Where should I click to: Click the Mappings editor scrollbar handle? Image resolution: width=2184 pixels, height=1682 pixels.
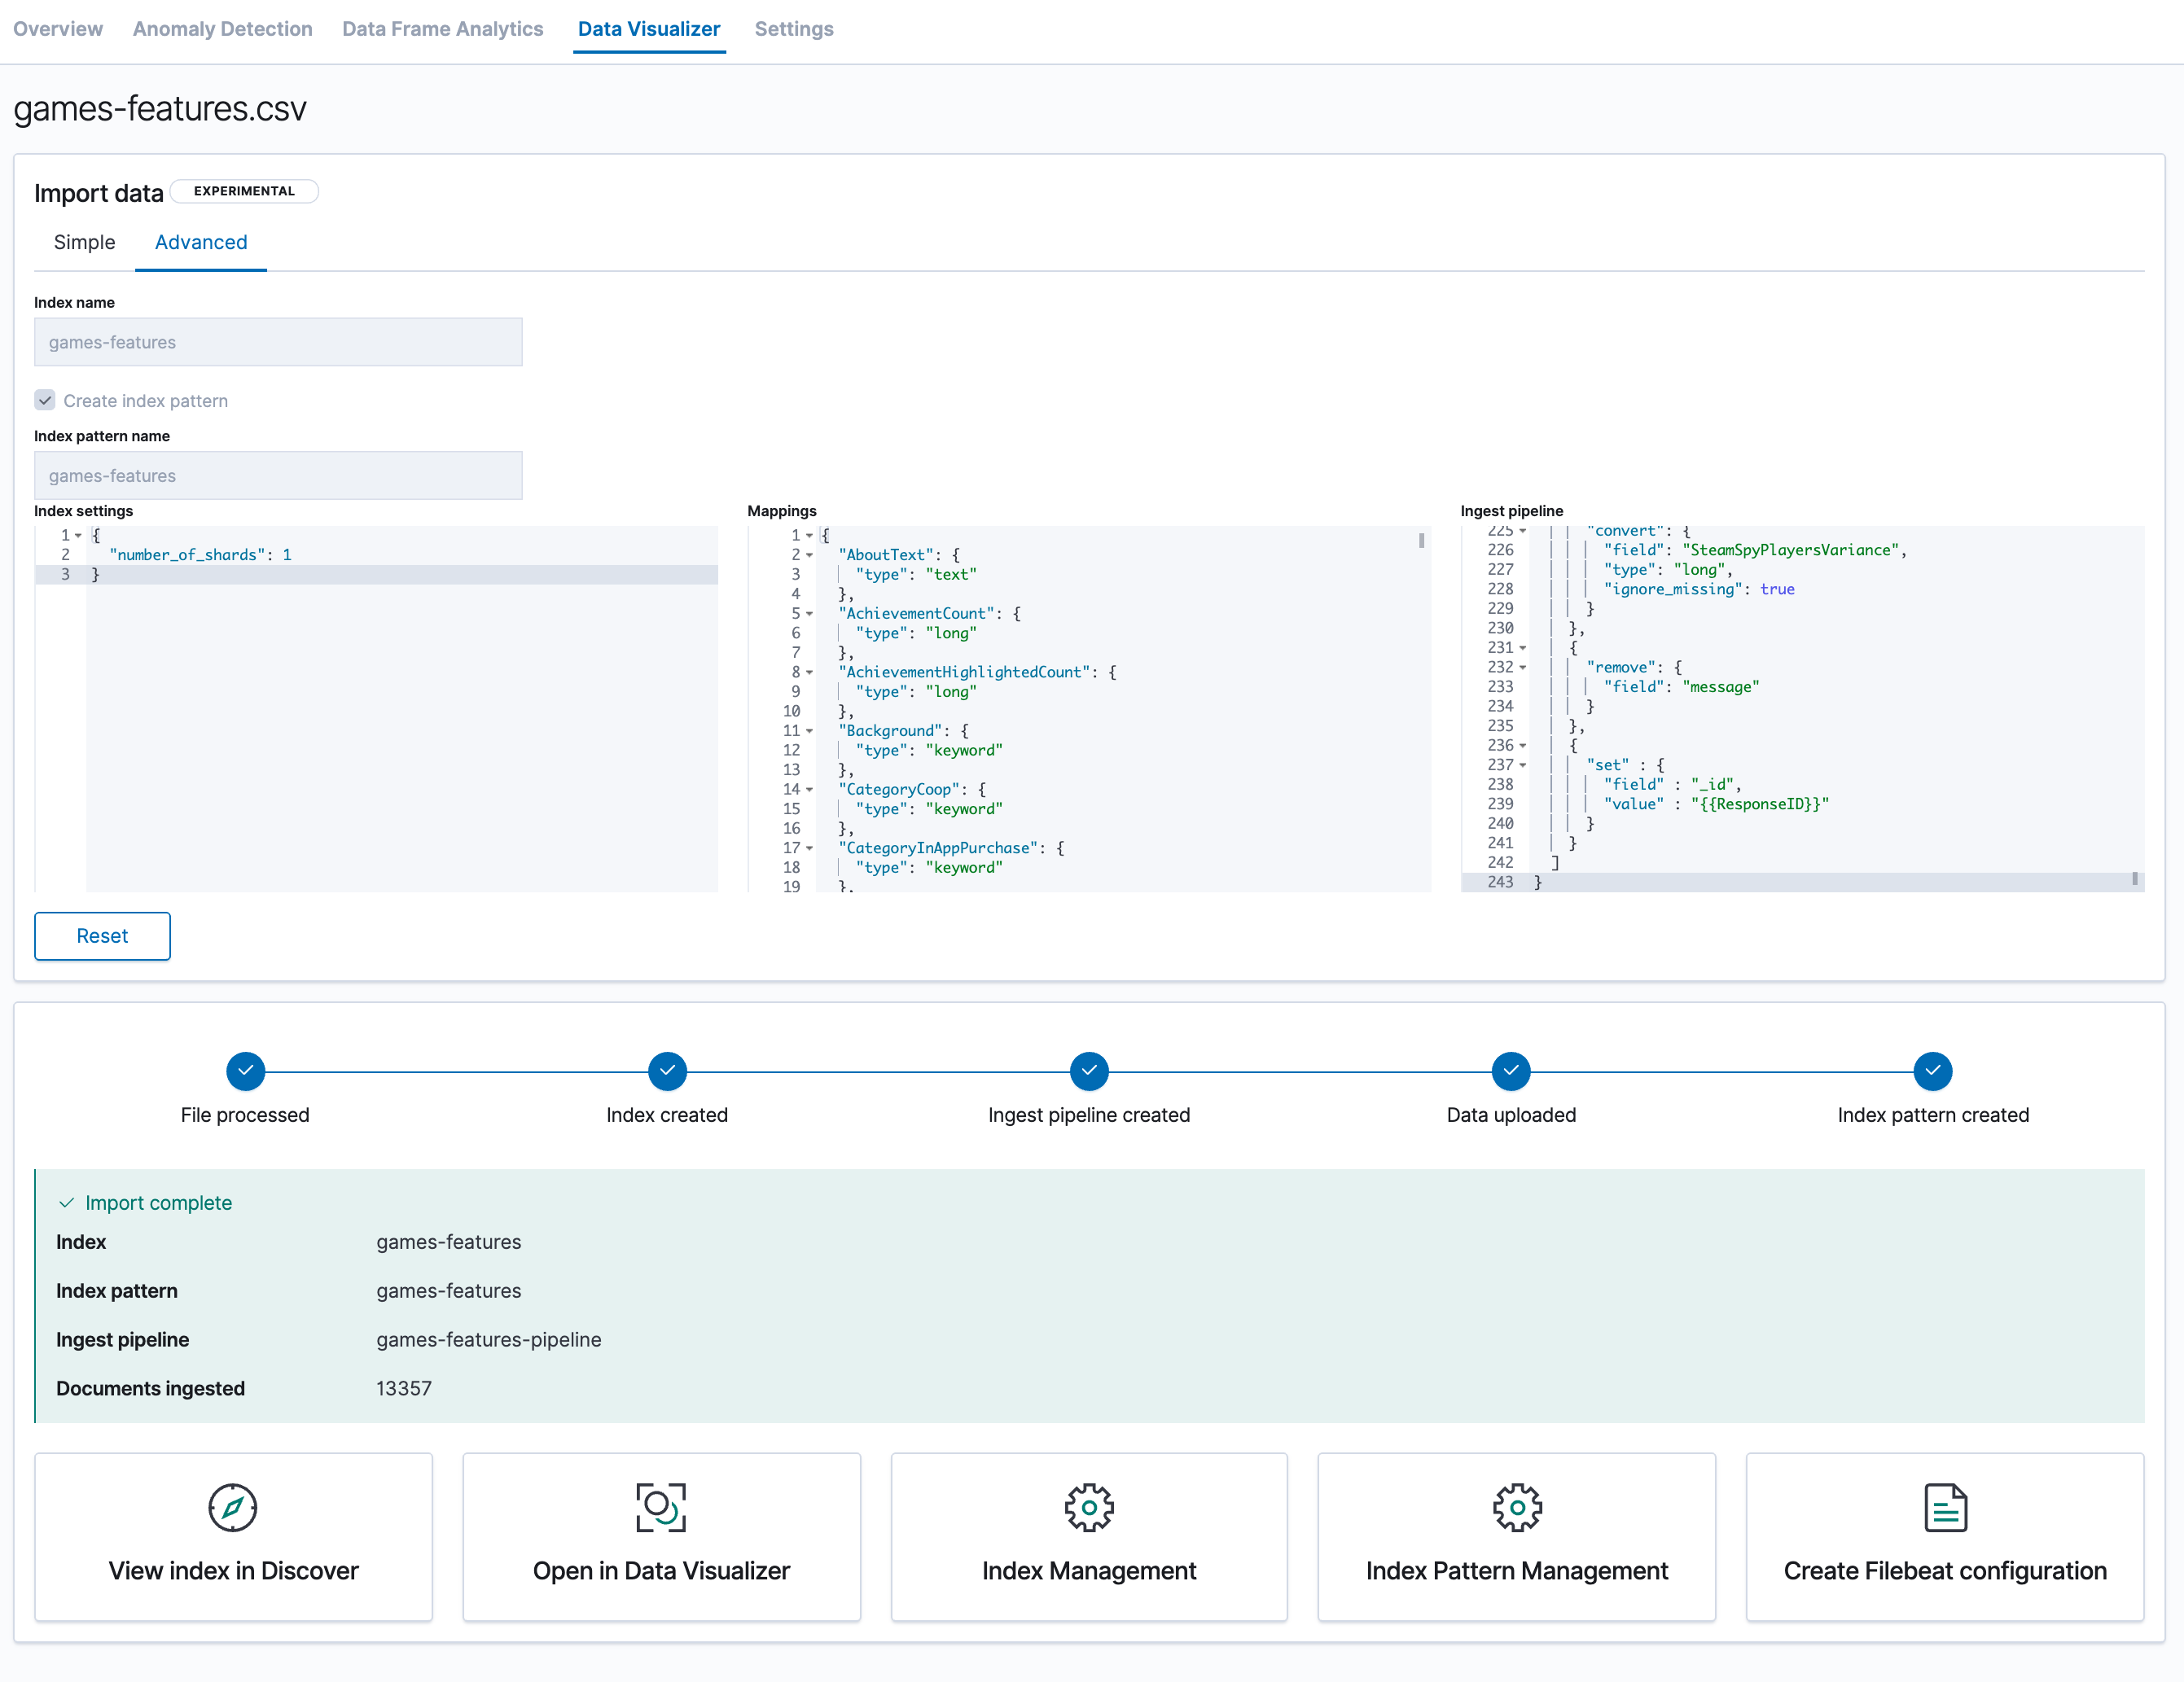click(x=1421, y=540)
